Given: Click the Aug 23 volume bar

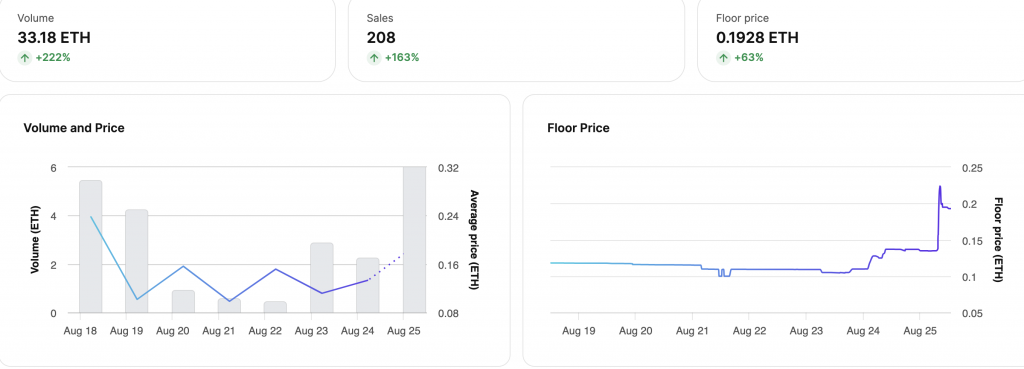Looking at the screenshot, I should pos(321,278).
